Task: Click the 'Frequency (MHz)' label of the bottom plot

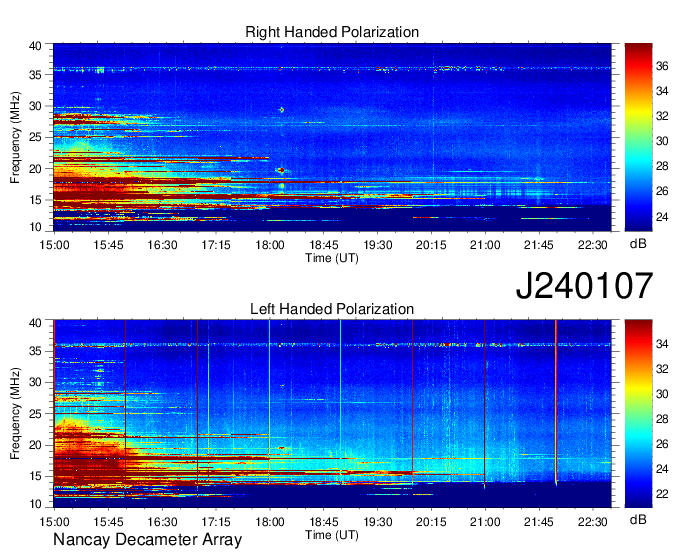Action: (x=15, y=414)
